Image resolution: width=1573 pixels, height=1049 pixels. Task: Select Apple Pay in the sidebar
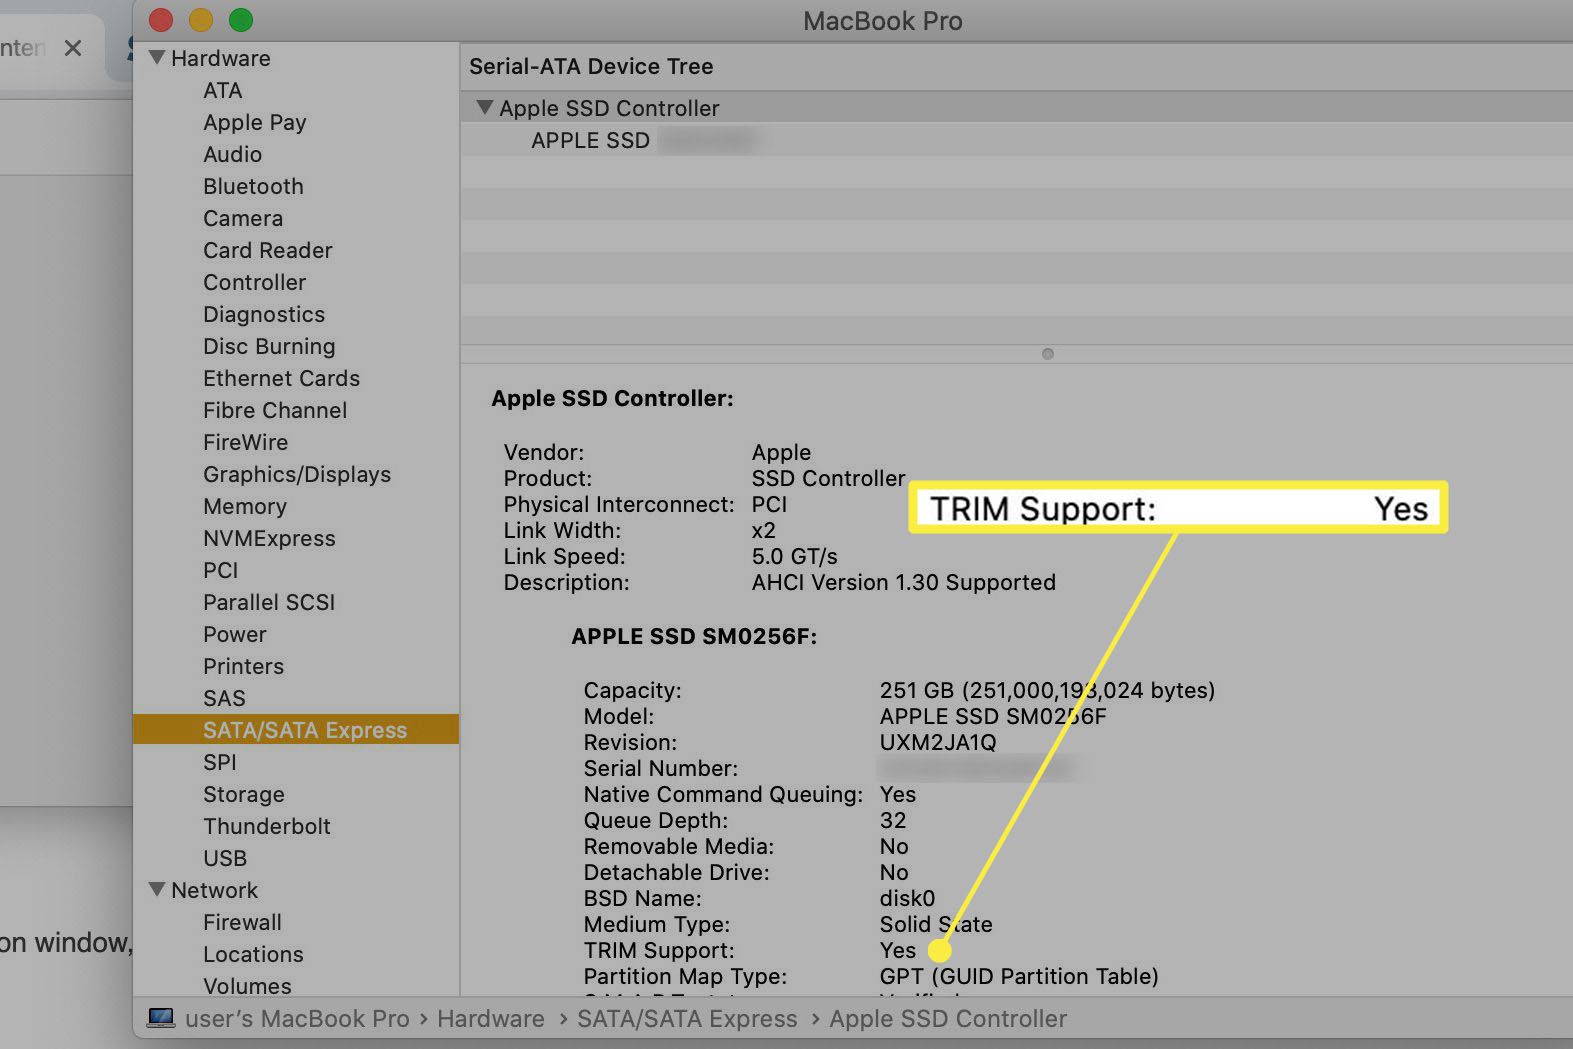[255, 122]
